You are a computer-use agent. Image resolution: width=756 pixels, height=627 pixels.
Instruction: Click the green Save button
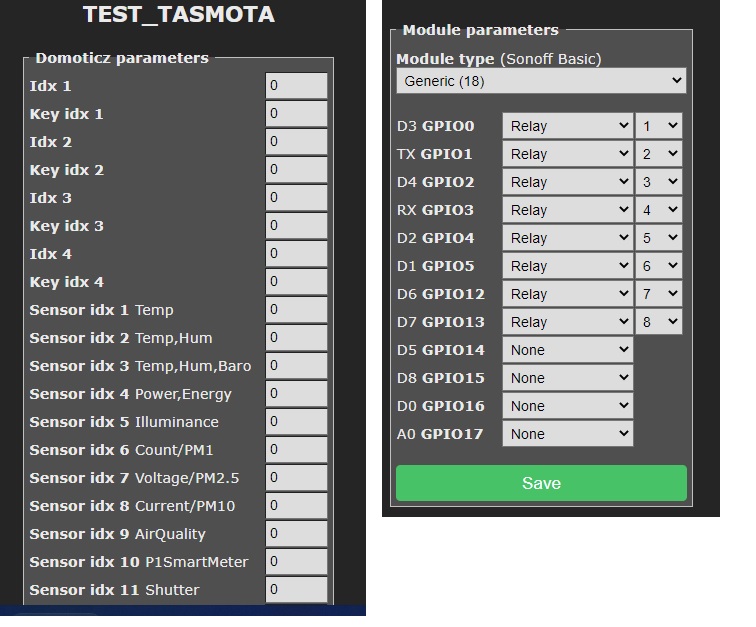pos(541,483)
